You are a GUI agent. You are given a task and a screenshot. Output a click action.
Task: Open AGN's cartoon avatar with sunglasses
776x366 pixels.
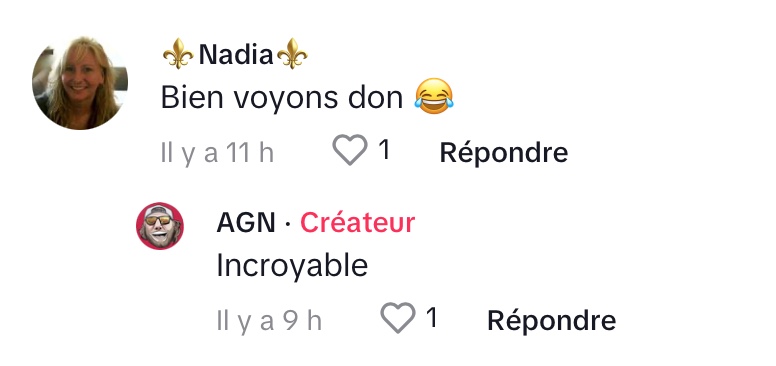tap(160, 226)
